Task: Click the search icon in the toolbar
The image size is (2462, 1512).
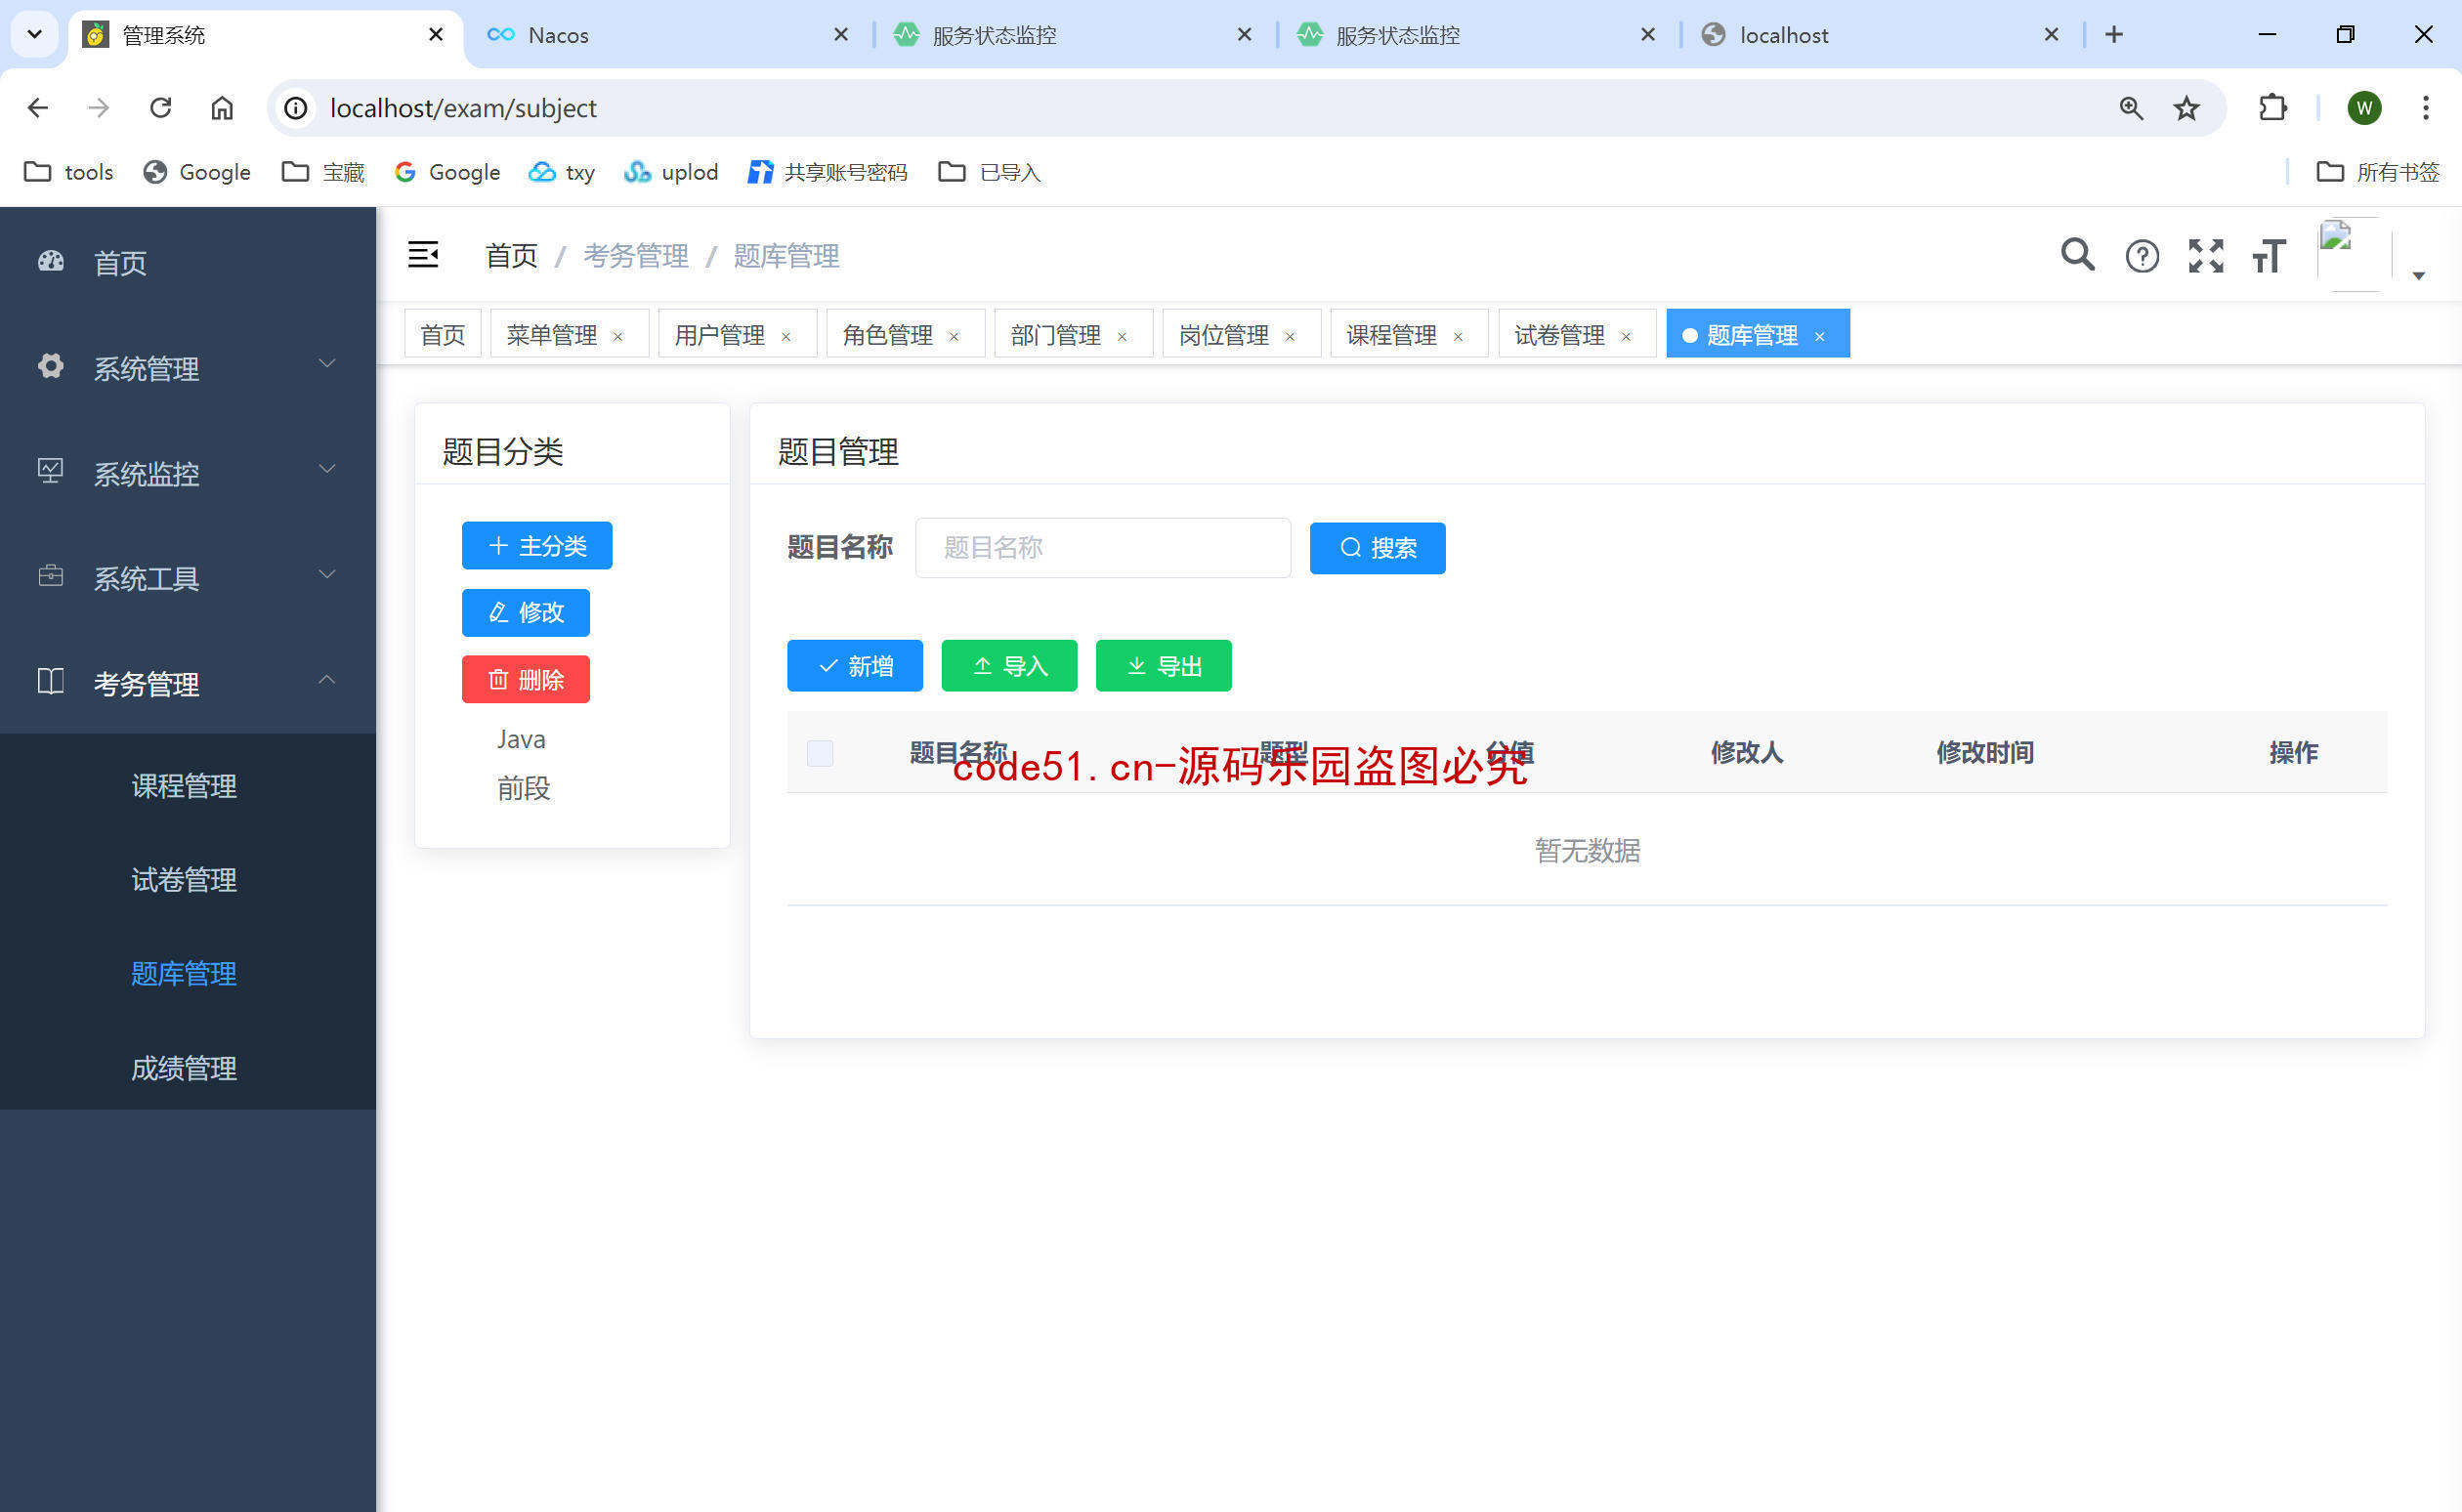Action: [2079, 255]
